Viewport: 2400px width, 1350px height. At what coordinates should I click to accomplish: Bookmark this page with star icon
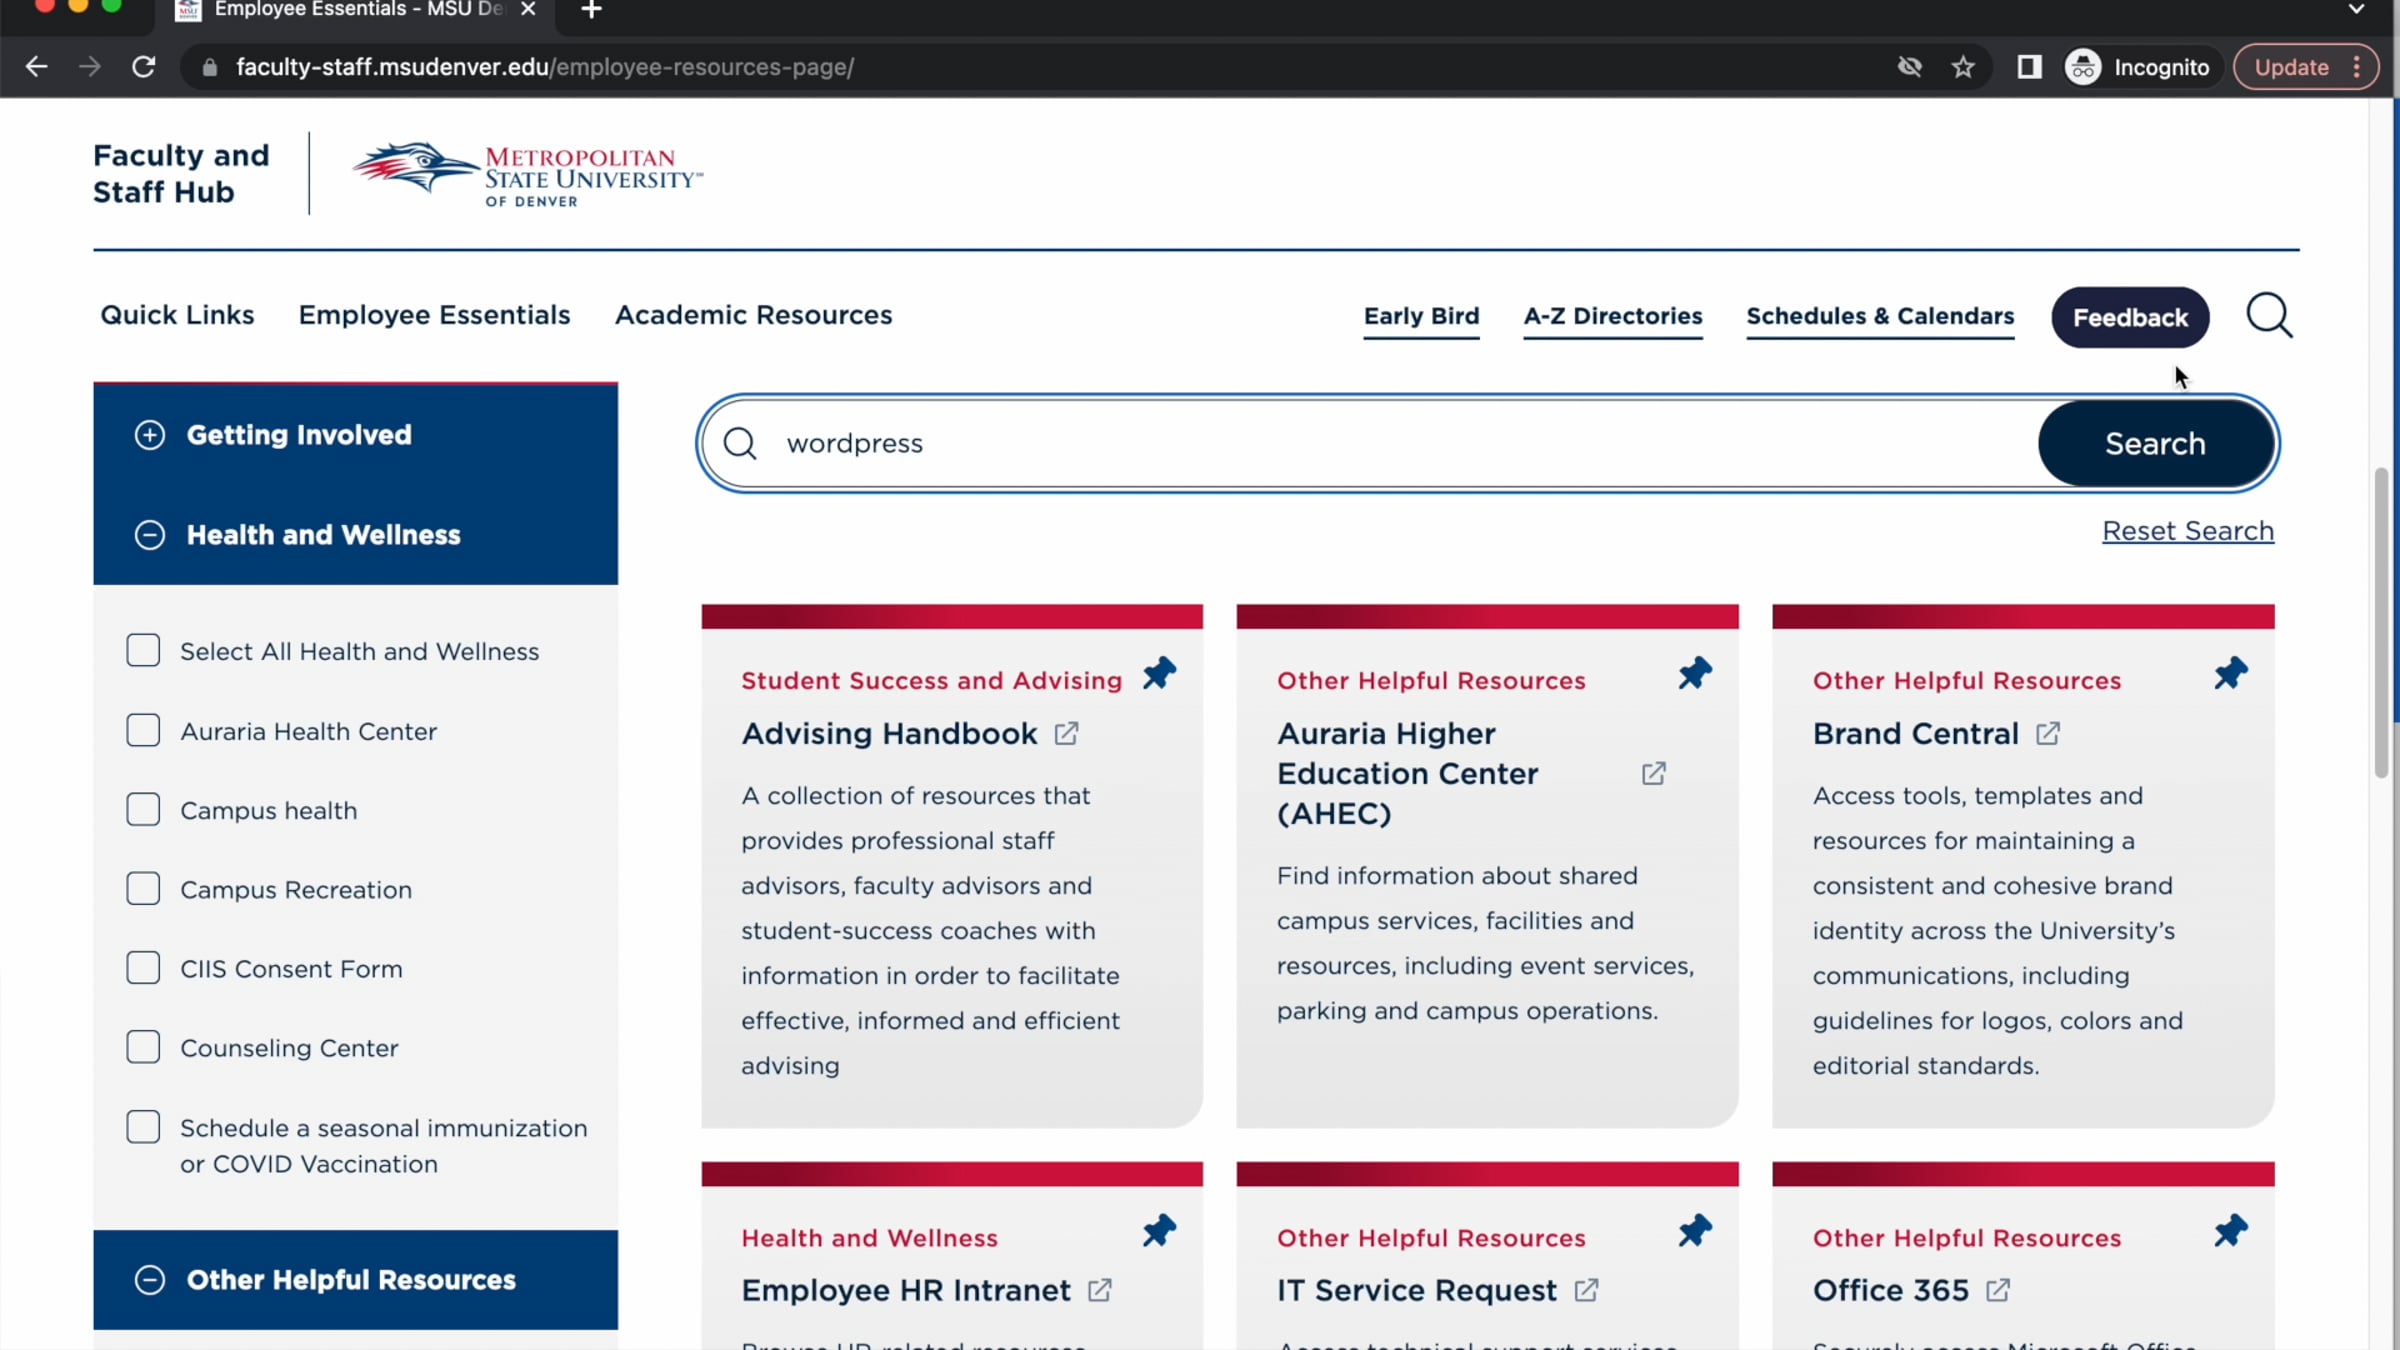tap(1963, 67)
